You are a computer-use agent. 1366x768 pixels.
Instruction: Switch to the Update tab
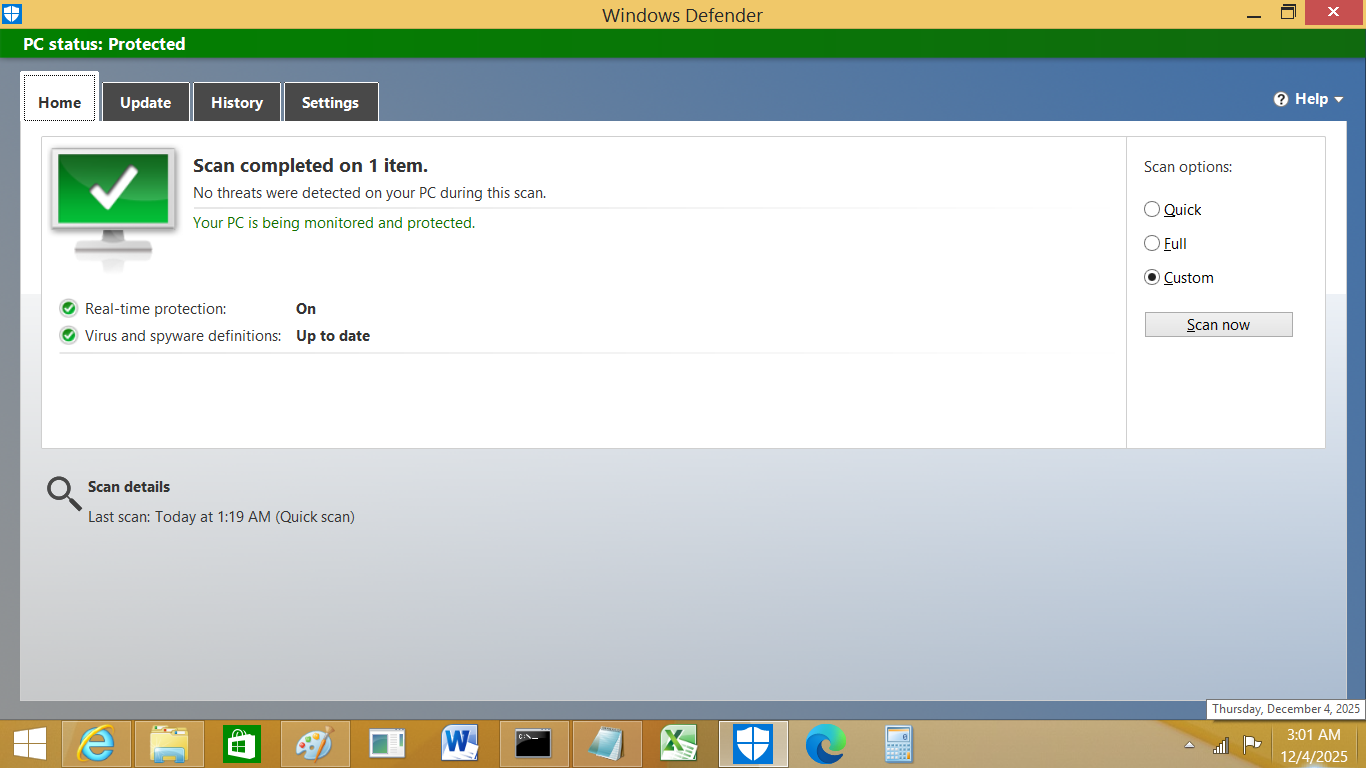(146, 103)
